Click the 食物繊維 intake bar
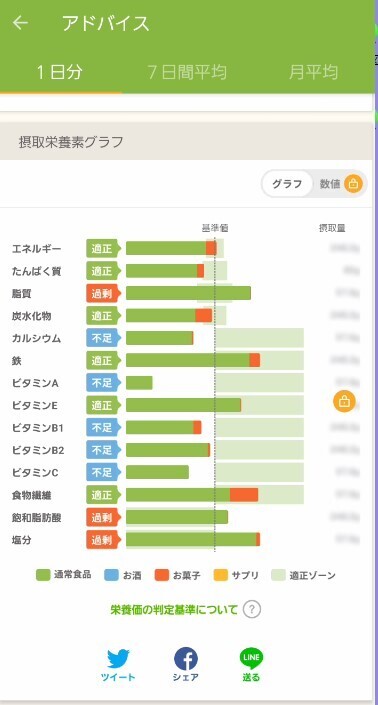The width and height of the screenshot is (378, 705). 192,495
